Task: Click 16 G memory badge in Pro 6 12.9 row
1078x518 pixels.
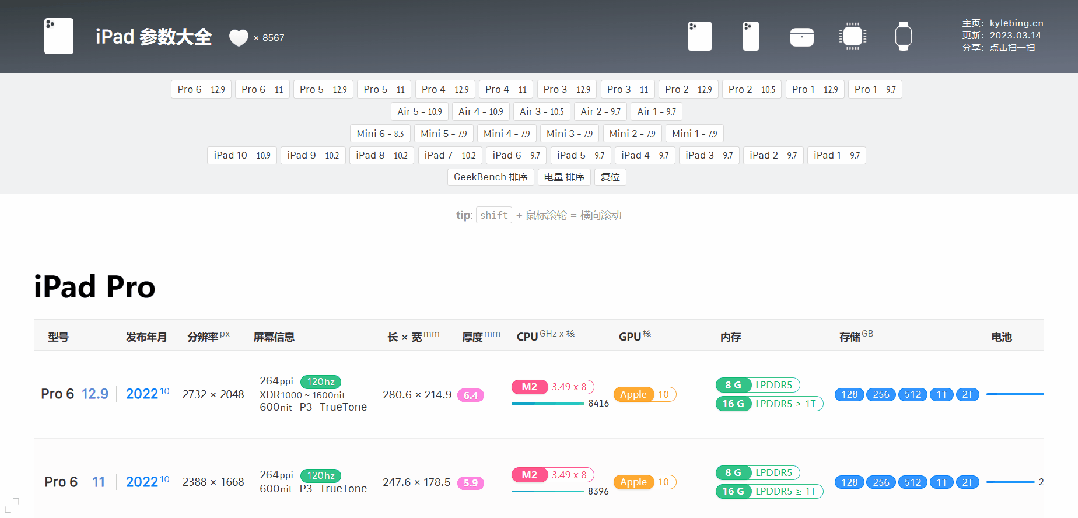Action: [x=734, y=404]
